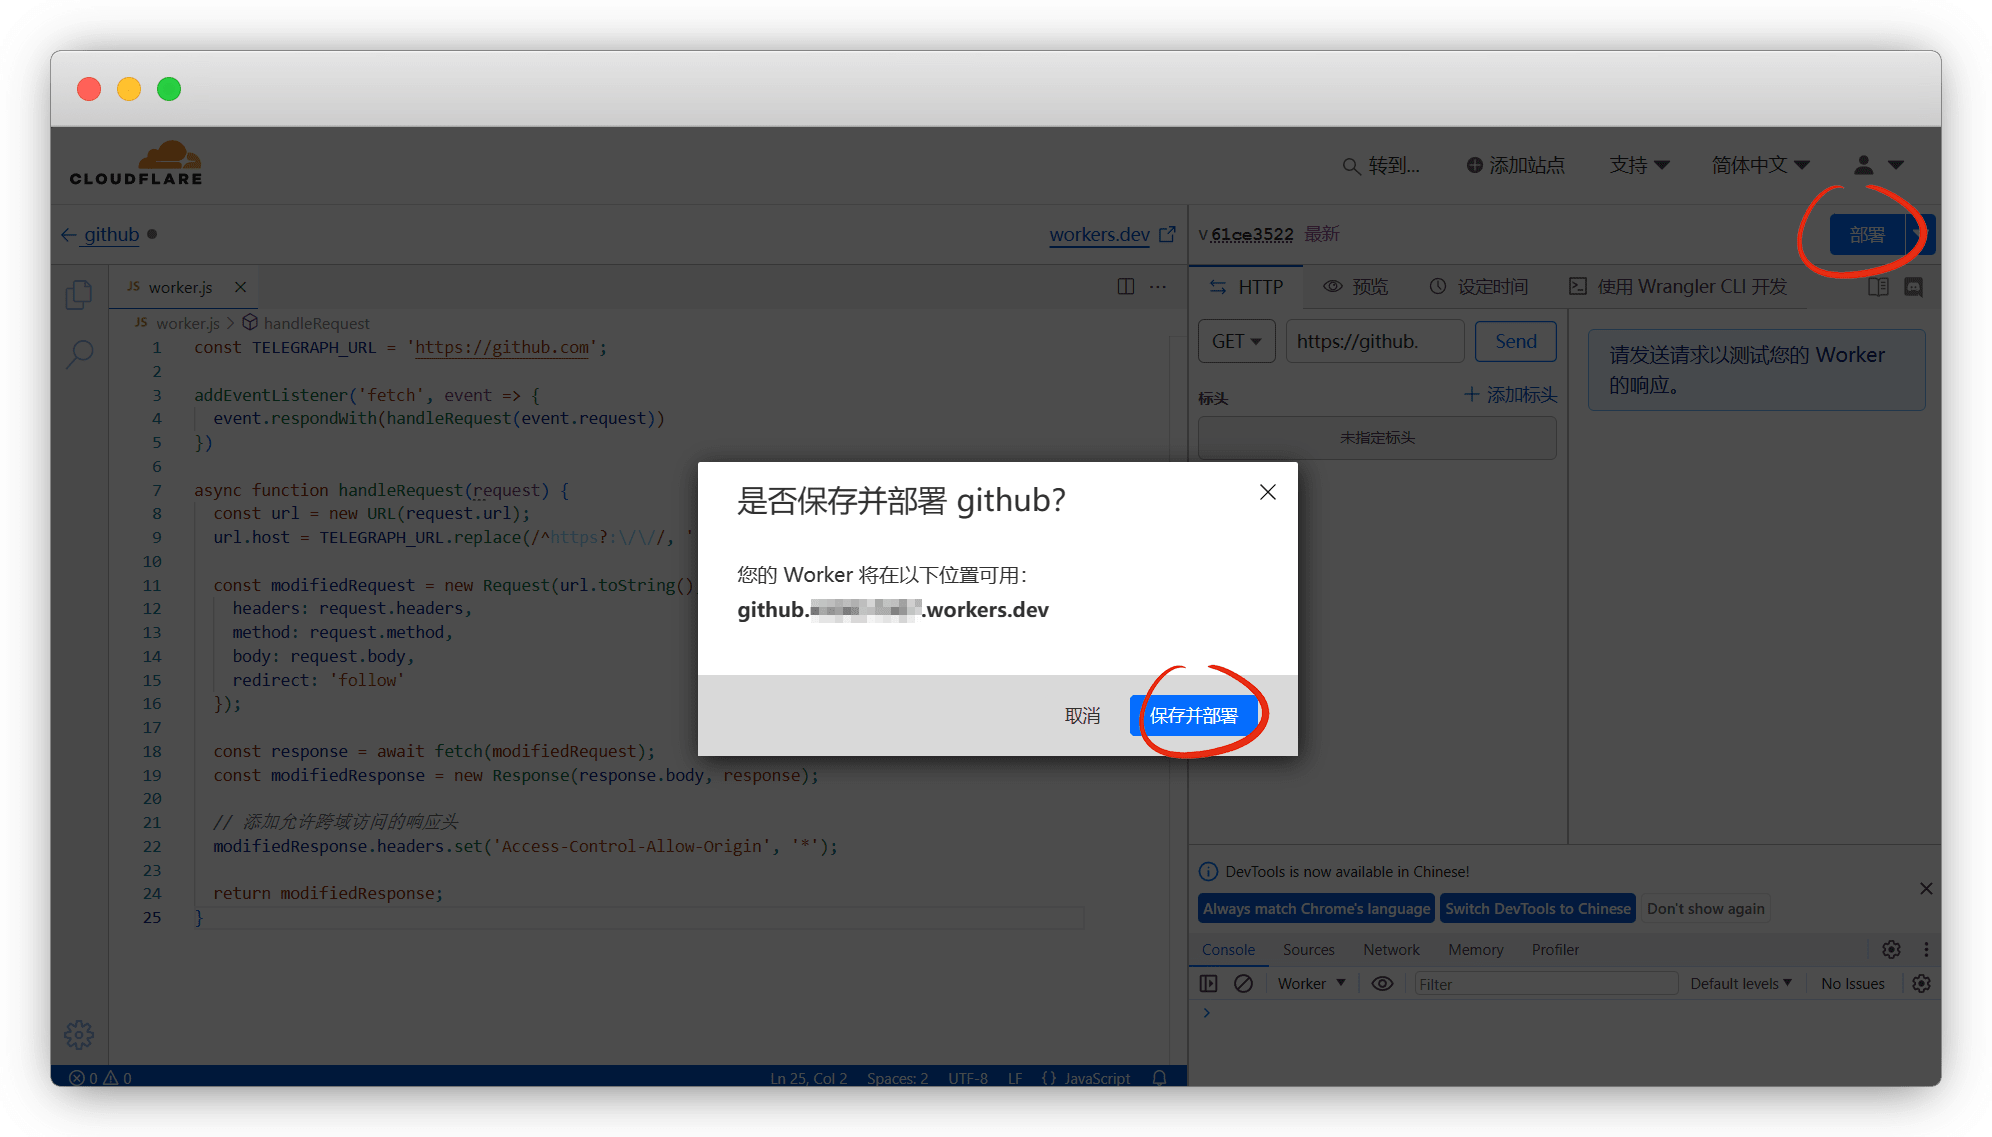
Task: Select the Network tab in DevTools
Action: (x=1391, y=950)
